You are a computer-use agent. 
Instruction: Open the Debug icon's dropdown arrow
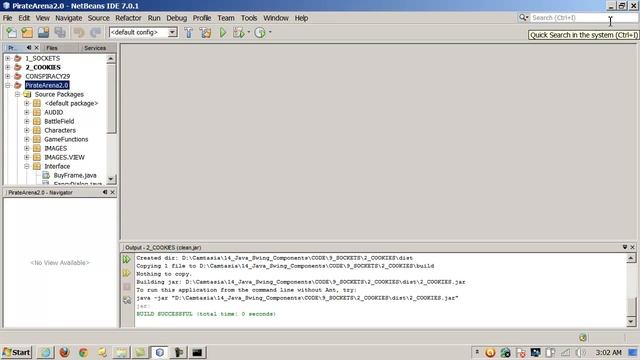(249, 32)
